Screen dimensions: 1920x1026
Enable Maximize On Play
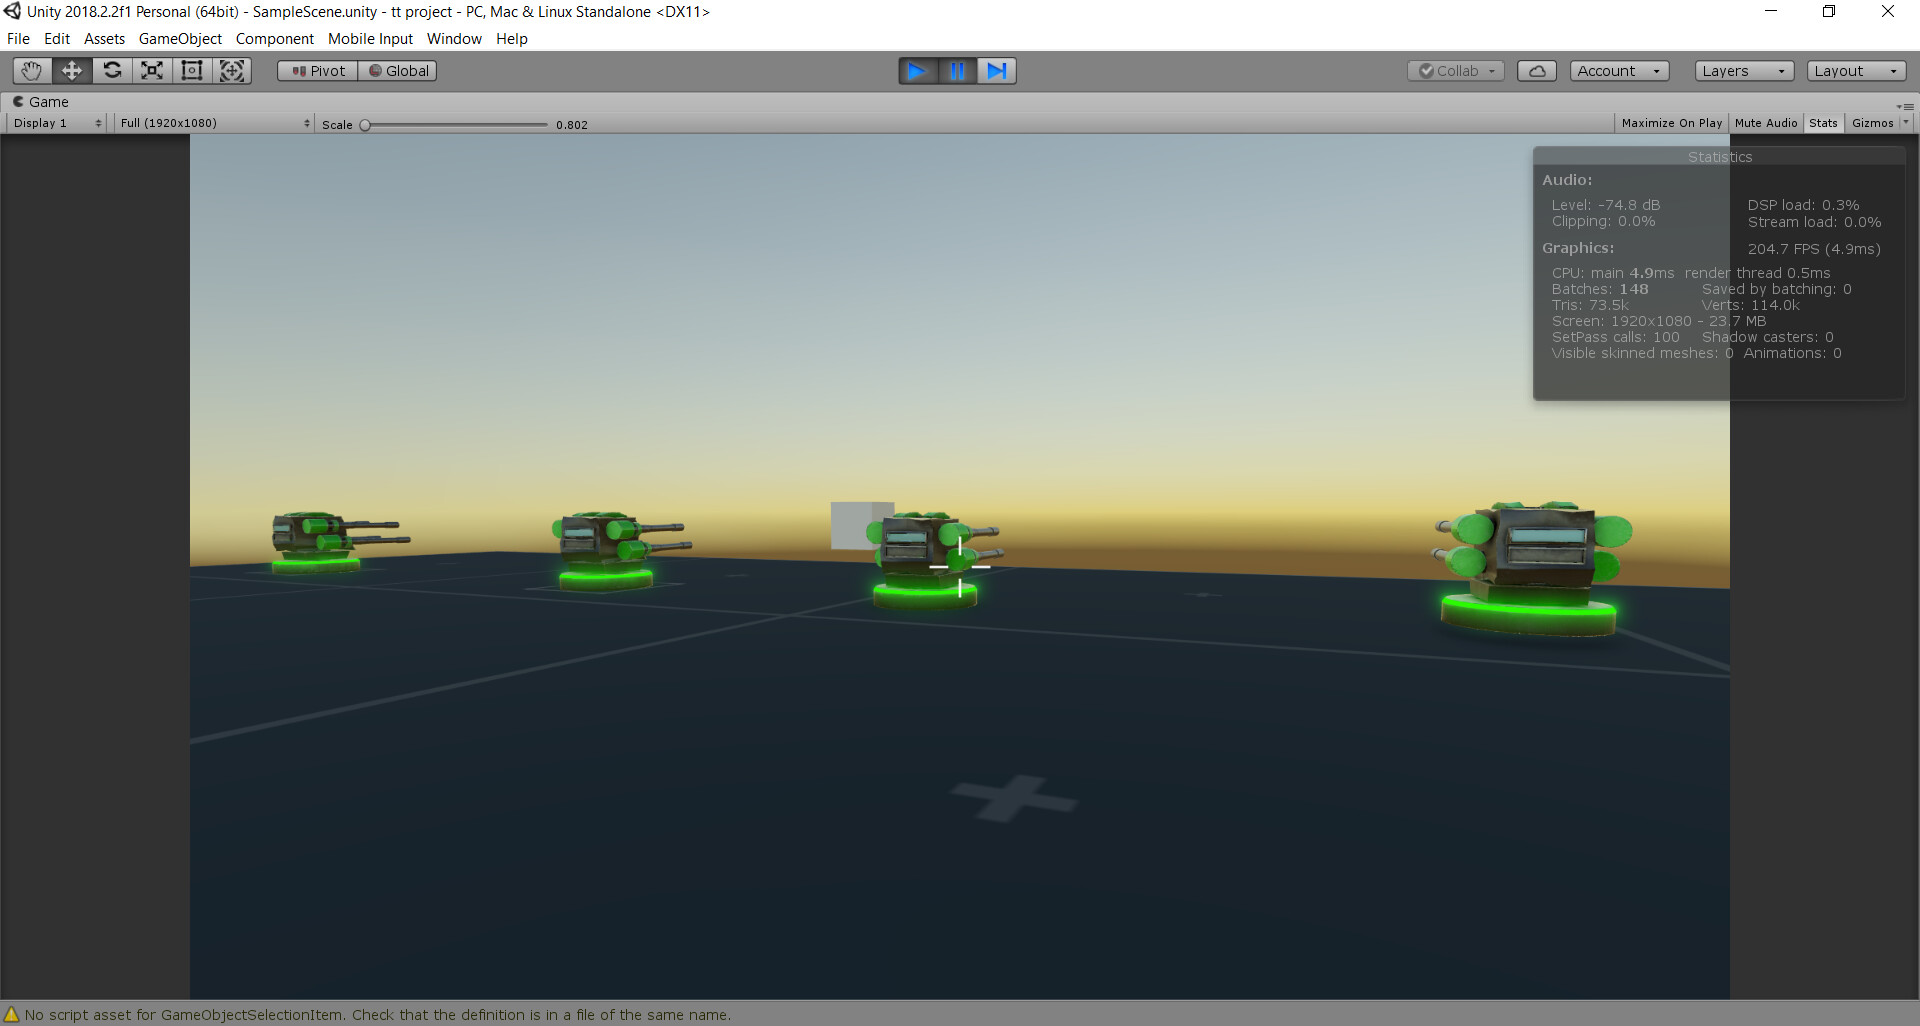(x=1671, y=122)
